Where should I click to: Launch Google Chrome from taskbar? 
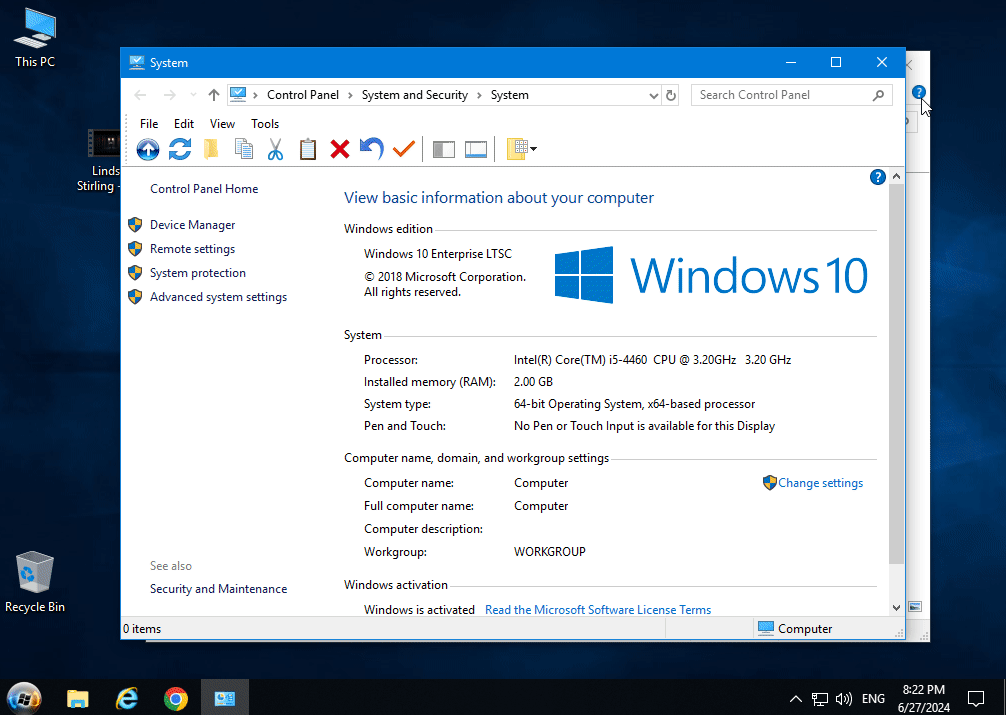[175, 698]
